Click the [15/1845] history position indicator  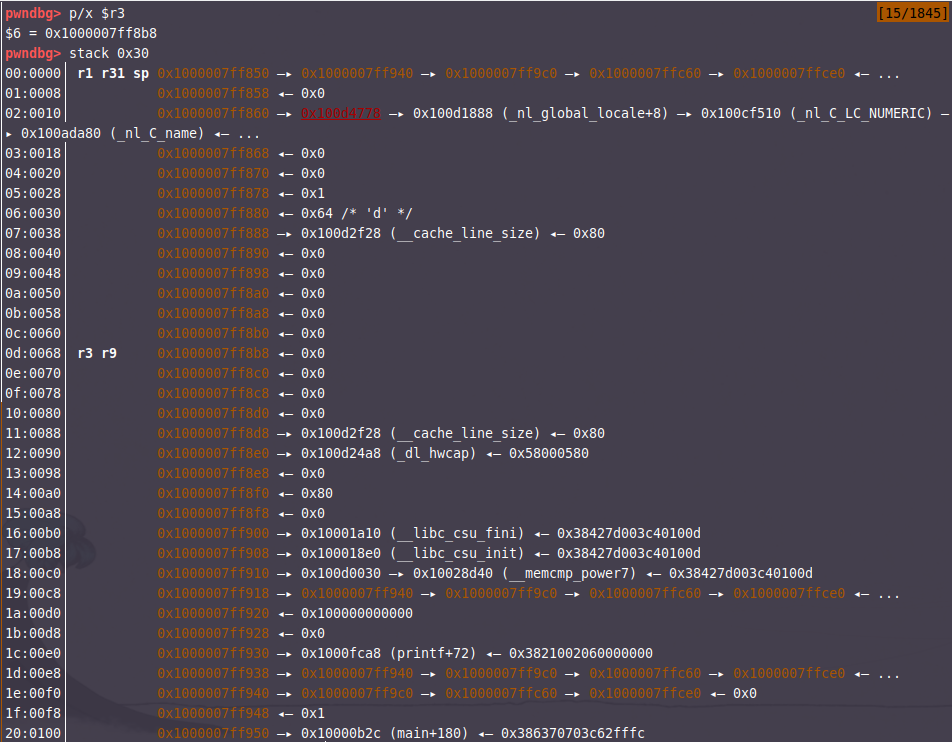point(910,13)
